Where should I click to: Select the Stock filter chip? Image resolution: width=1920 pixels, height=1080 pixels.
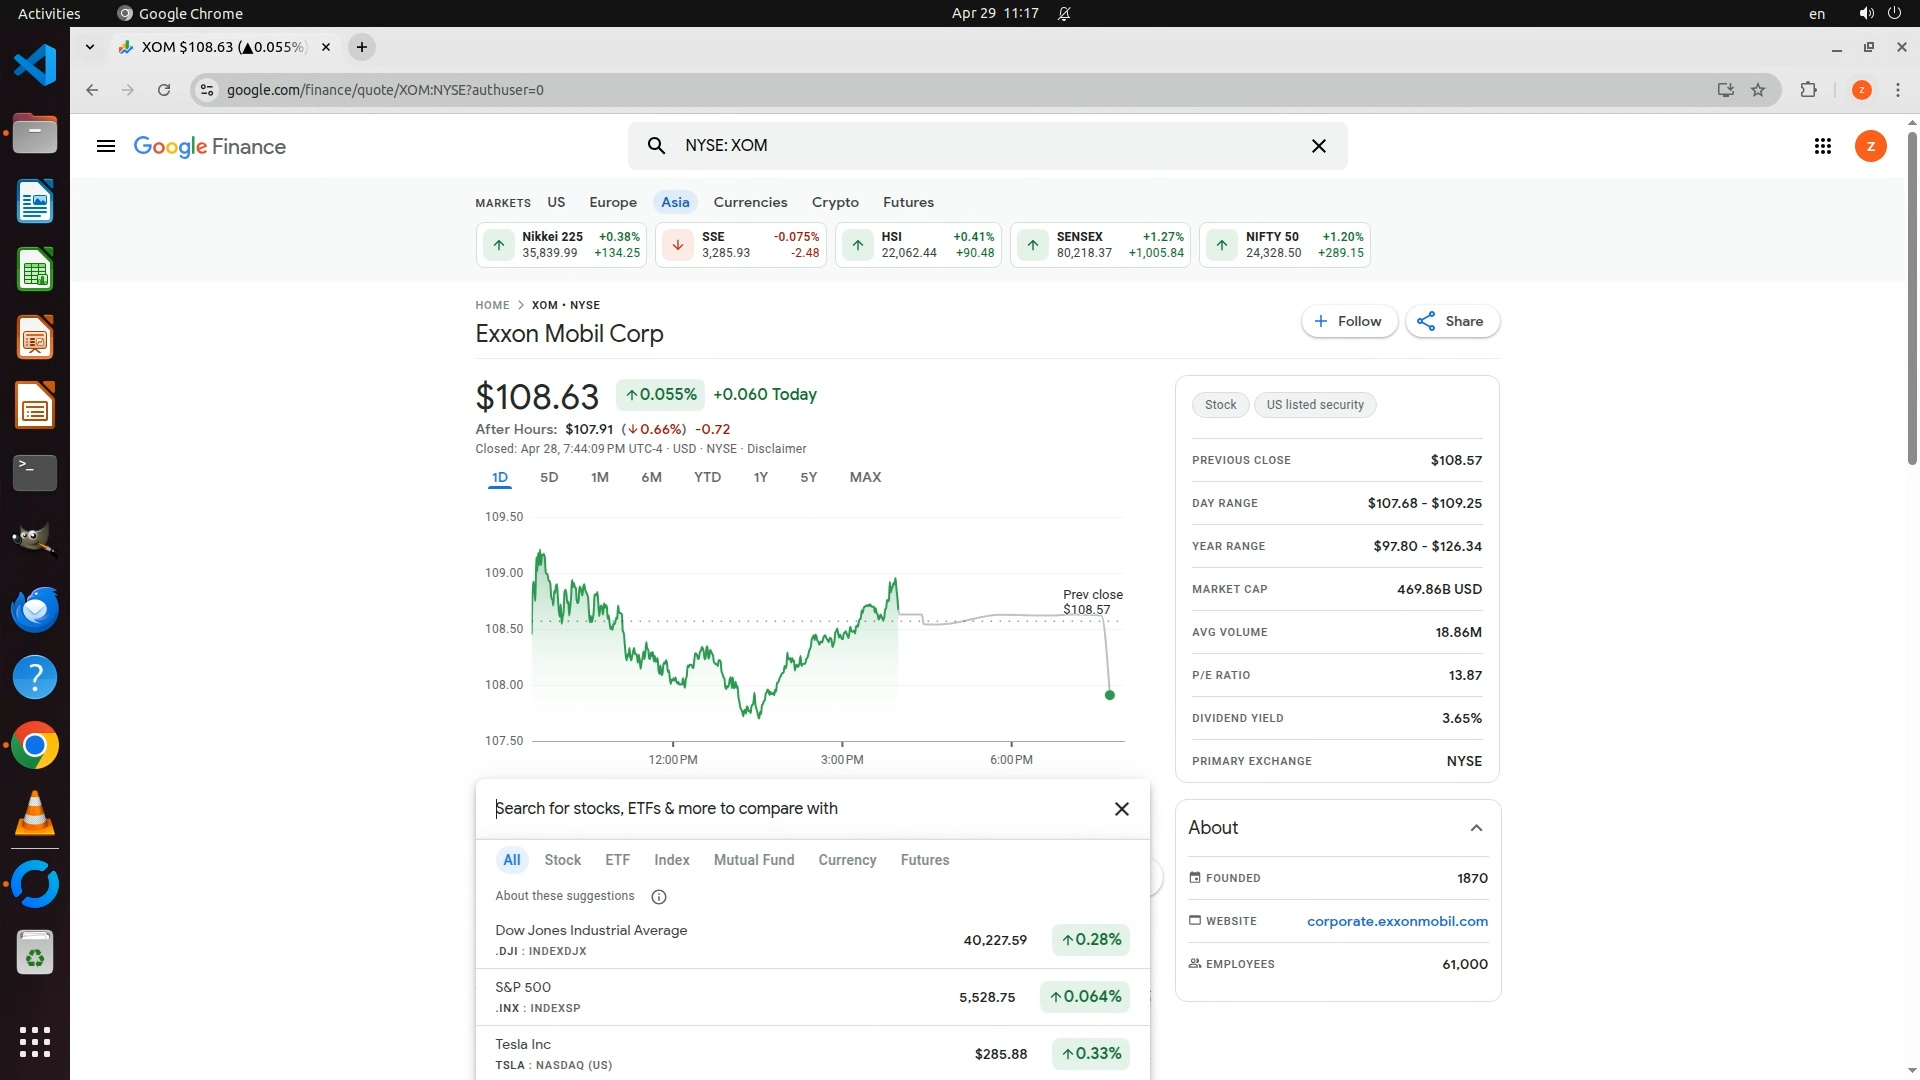(562, 860)
